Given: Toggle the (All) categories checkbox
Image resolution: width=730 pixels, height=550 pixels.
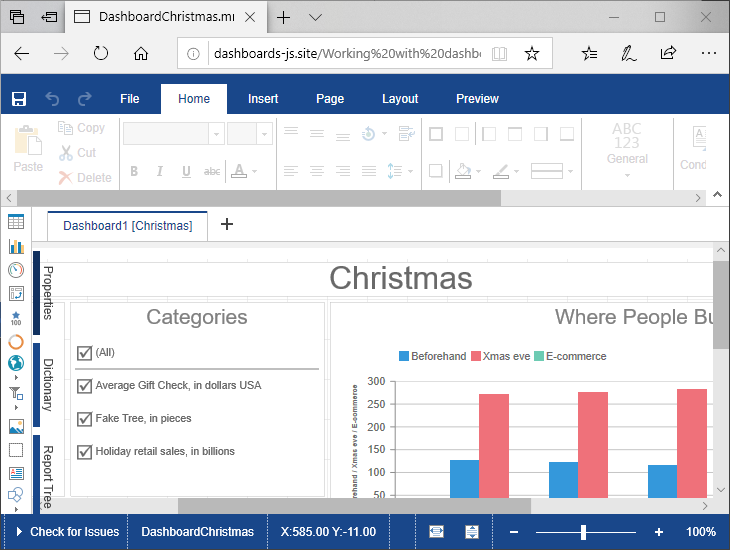Looking at the screenshot, I should click(x=84, y=353).
